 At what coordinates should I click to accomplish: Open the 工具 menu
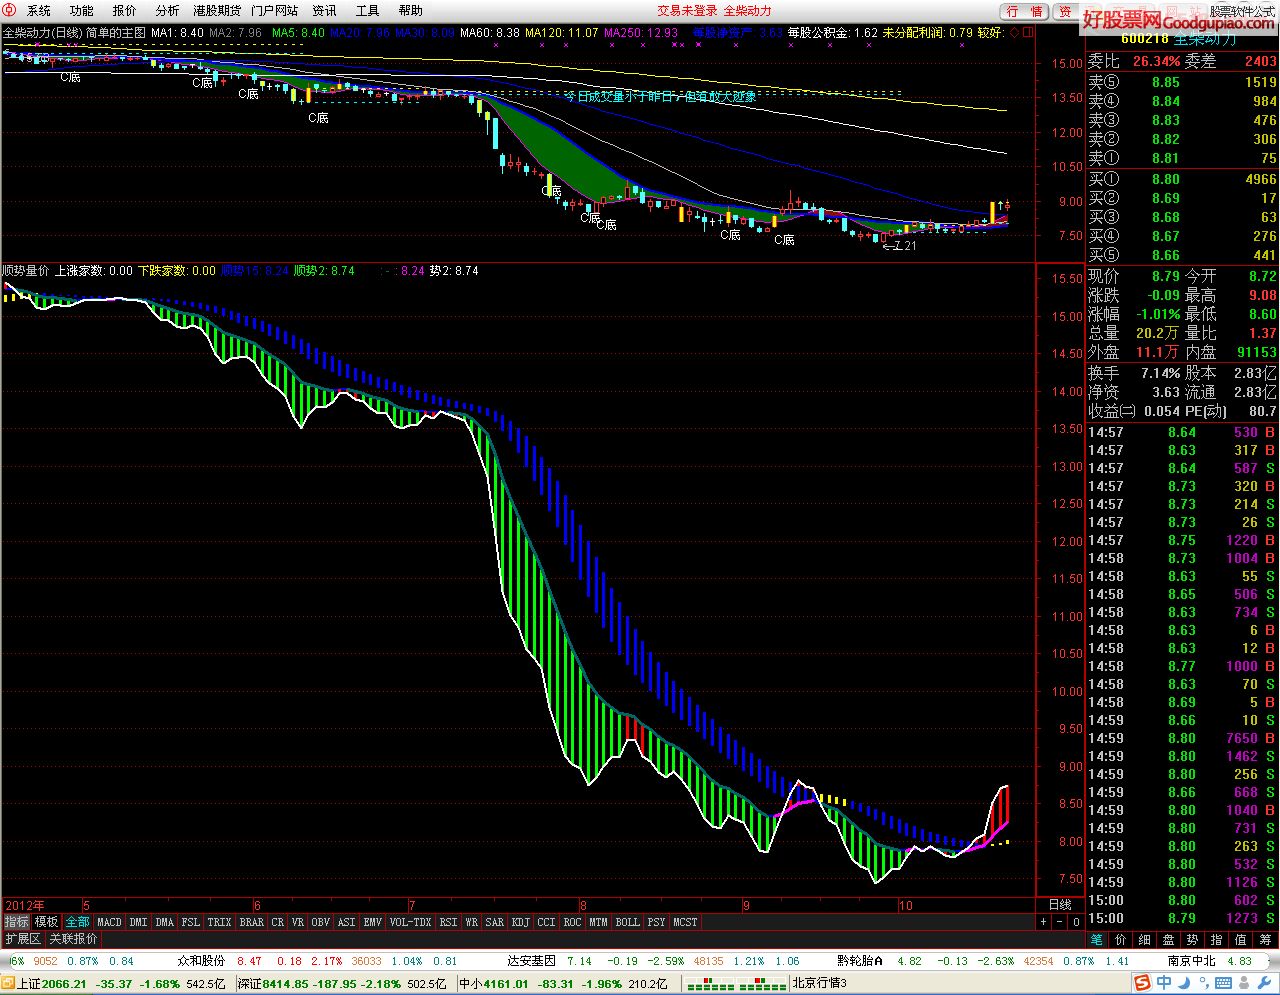tap(368, 10)
